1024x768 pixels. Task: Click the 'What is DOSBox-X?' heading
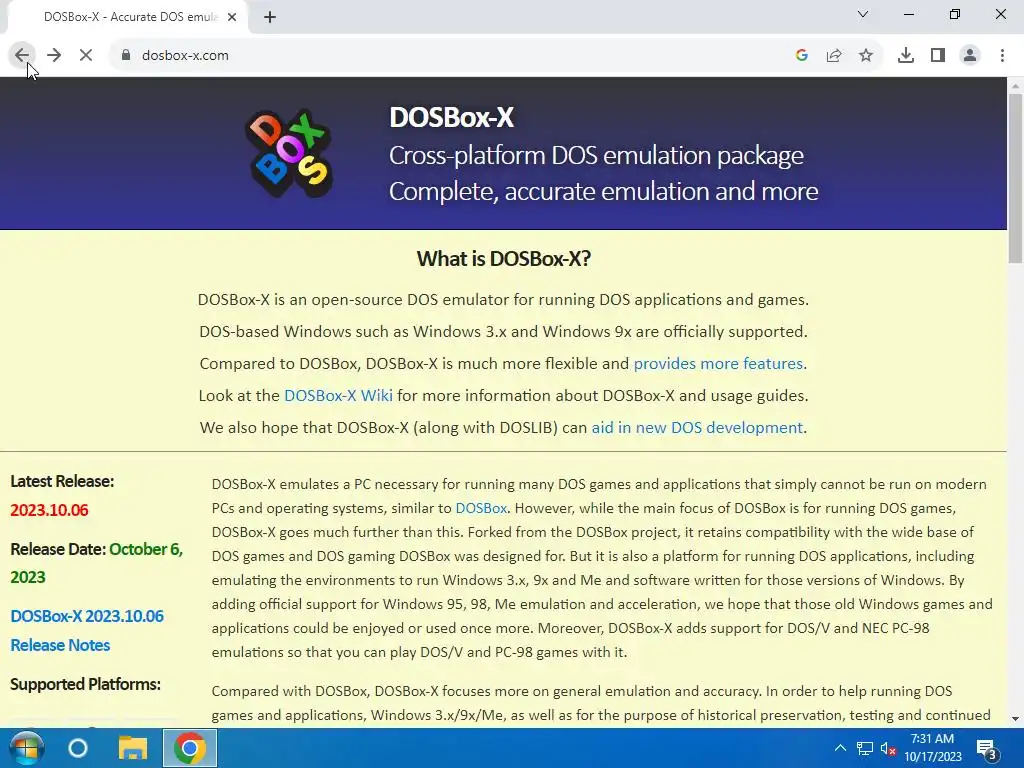click(504, 259)
